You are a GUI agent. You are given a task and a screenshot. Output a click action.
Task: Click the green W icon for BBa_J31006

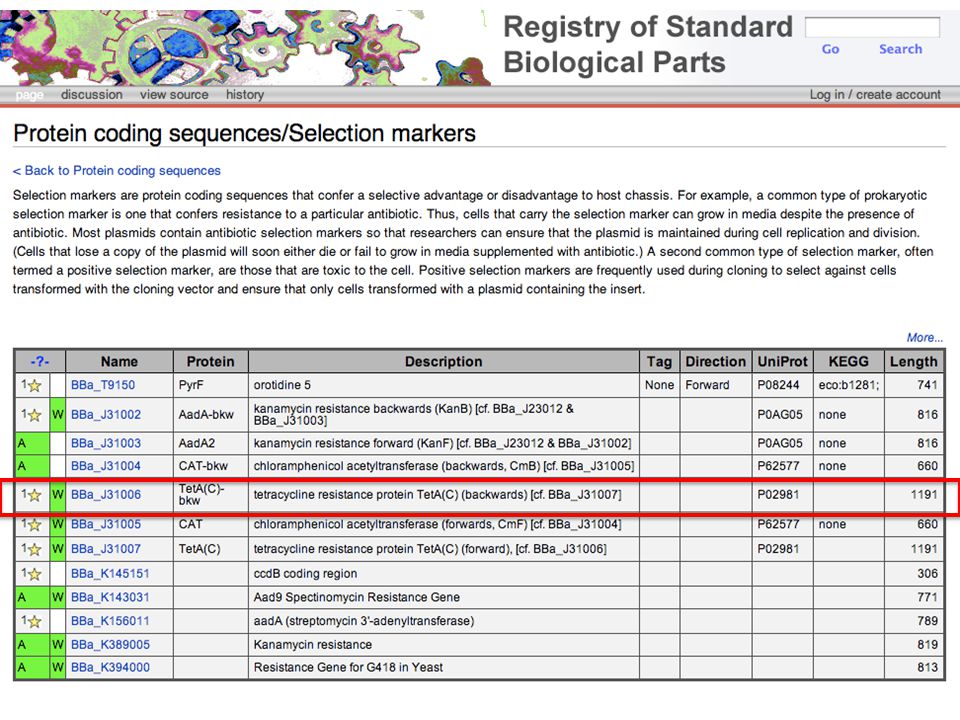pos(58,495)
